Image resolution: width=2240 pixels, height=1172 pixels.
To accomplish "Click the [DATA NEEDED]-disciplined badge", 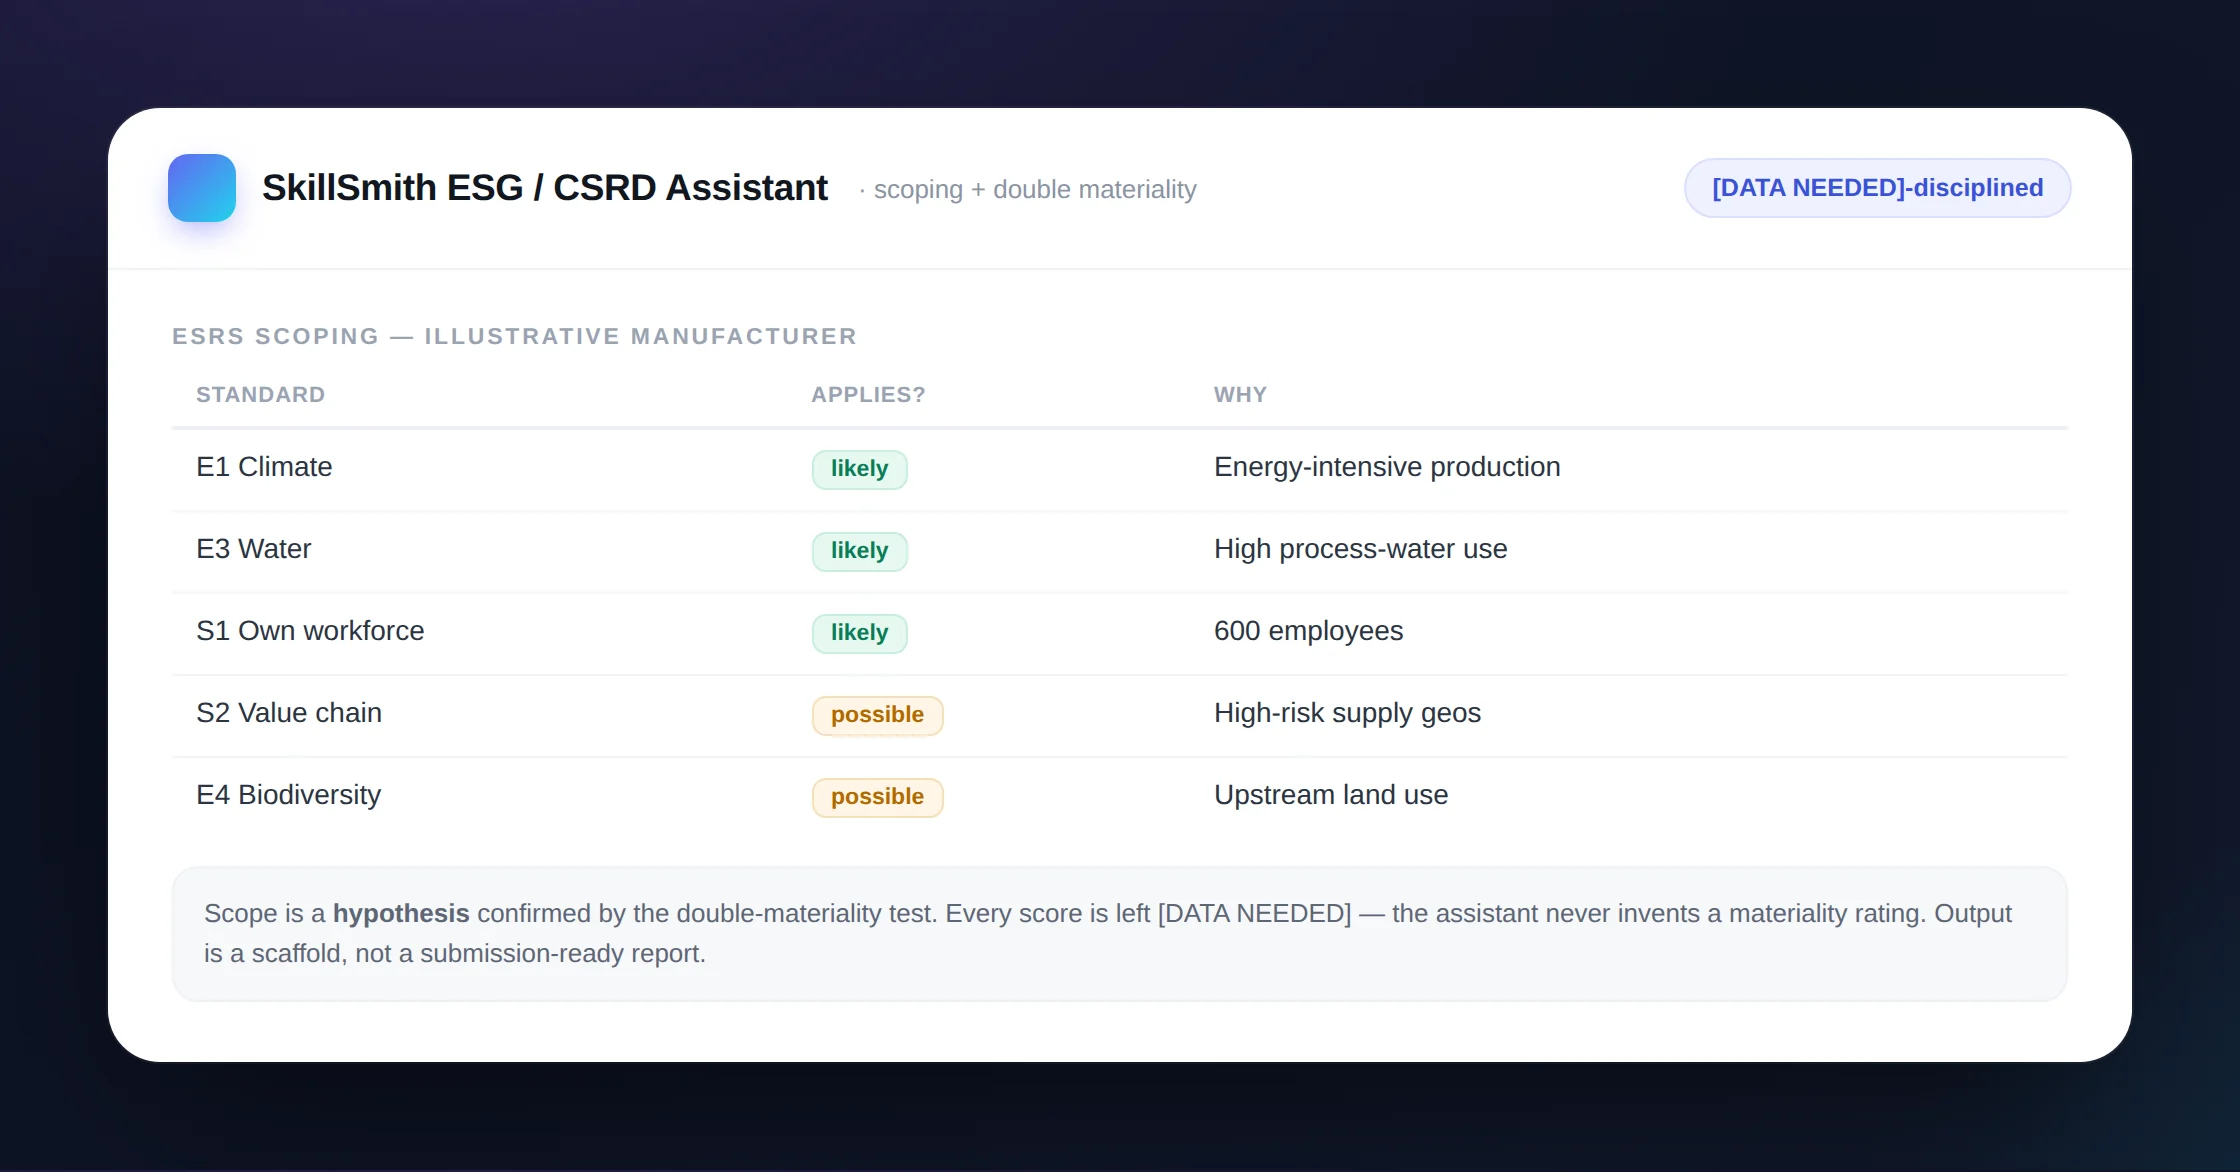I will (x=1877, y=188).
